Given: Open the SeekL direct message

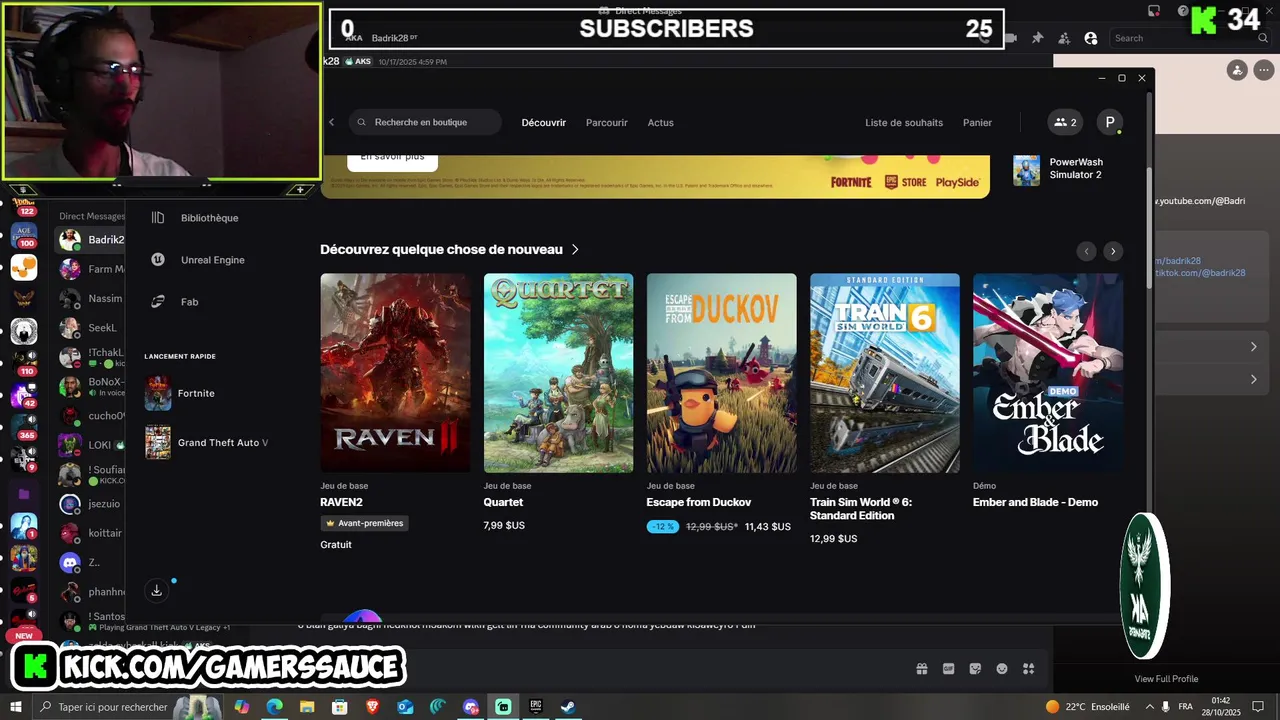Looking at the screenshot, I should pyautogui.click(x=90, y=328).
